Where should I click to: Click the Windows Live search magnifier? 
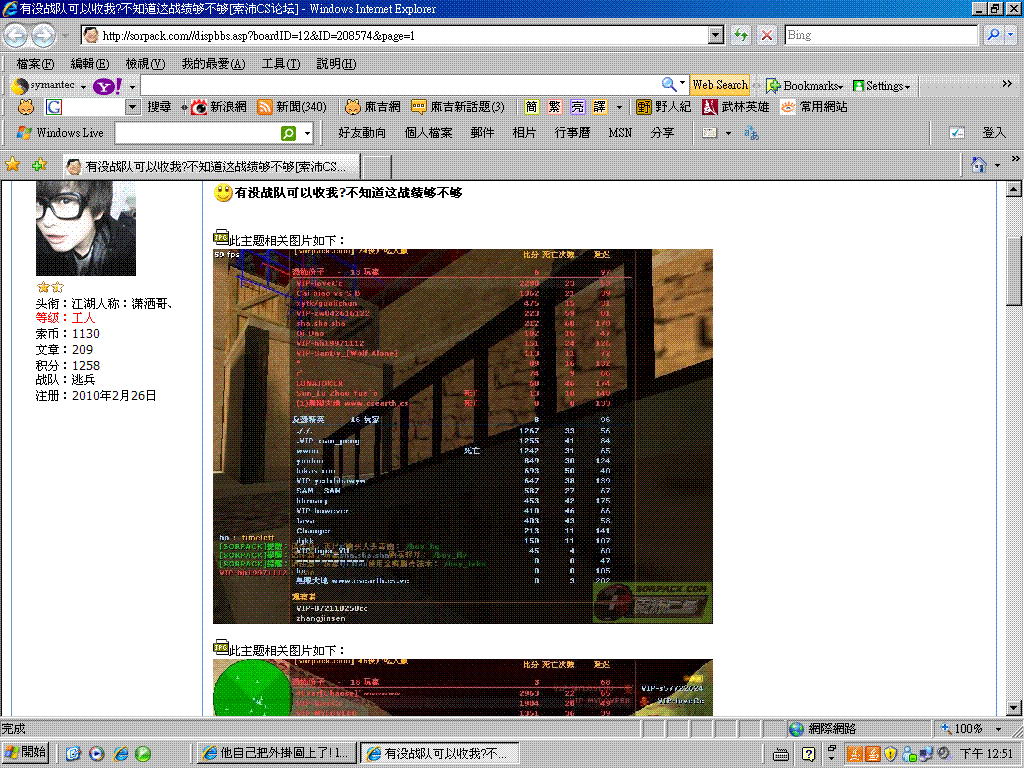(x=288, y=133)
